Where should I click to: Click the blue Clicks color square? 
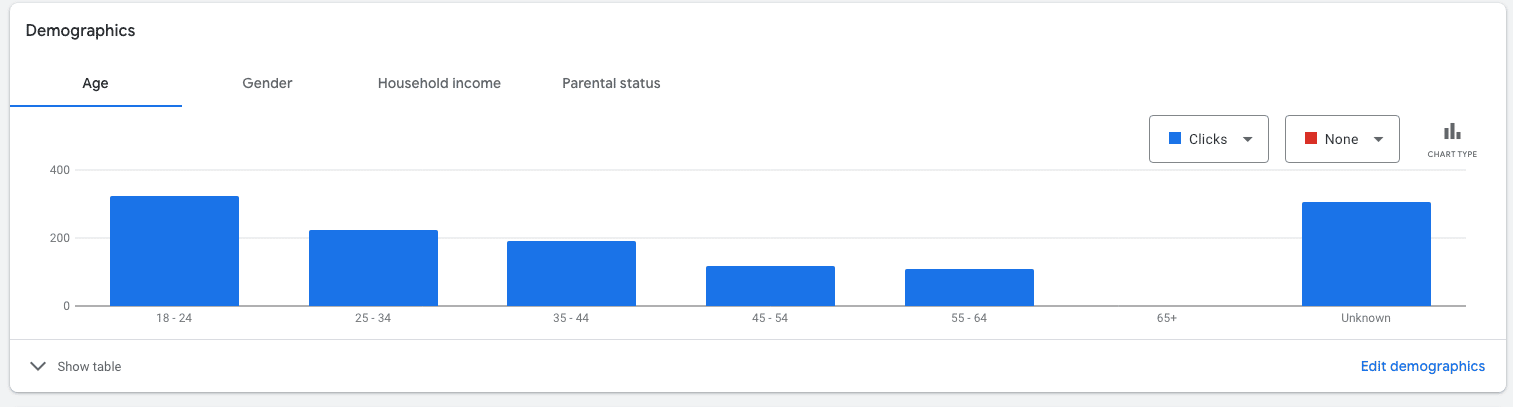[x=1175, y=139]
